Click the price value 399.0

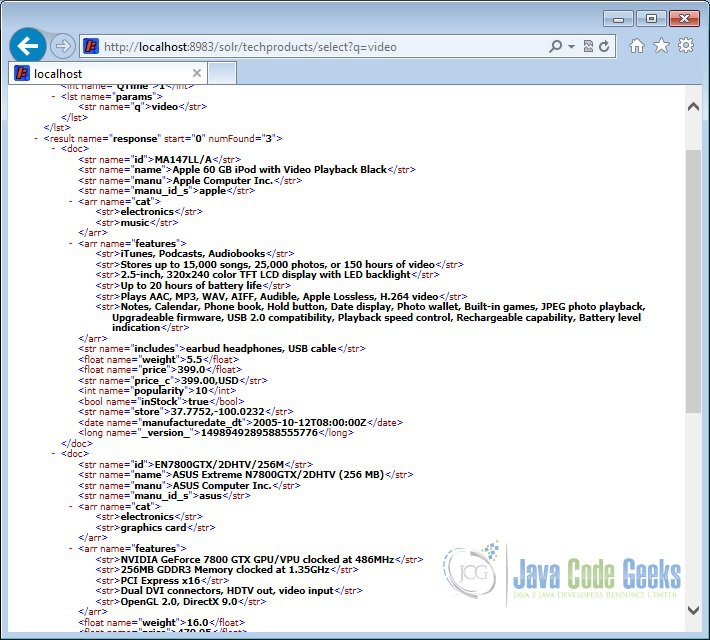(x=191, y=370)
